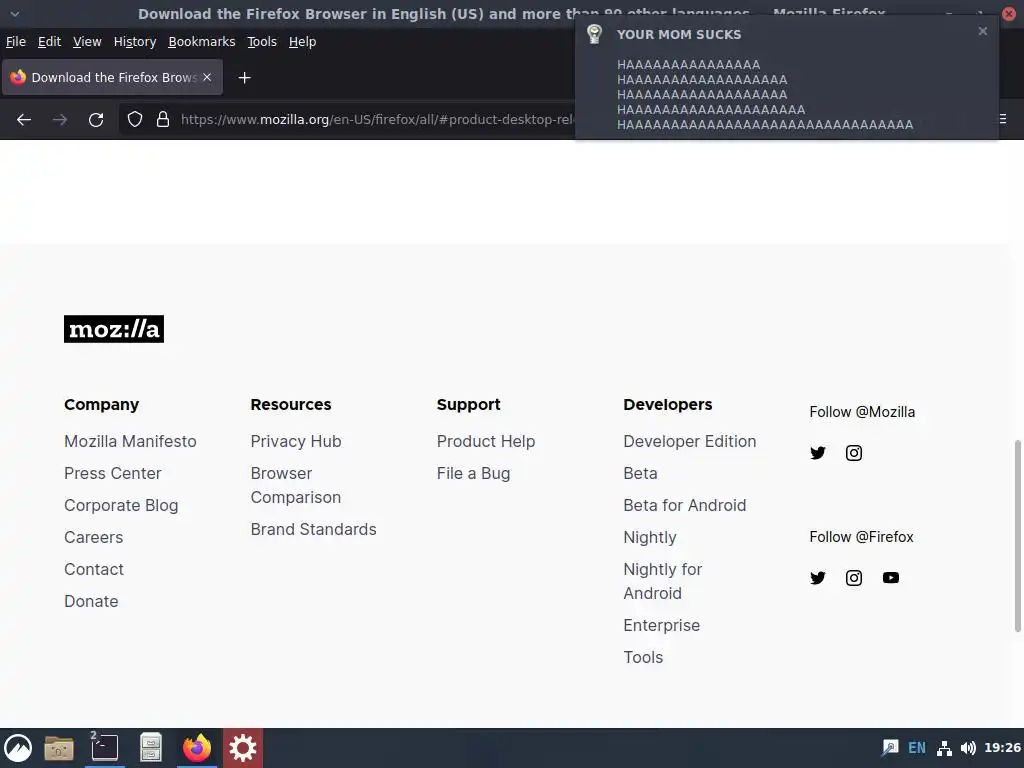Reload the current page
The height and width of the screenshot is (768, 1024).
(x=96, y=120)
